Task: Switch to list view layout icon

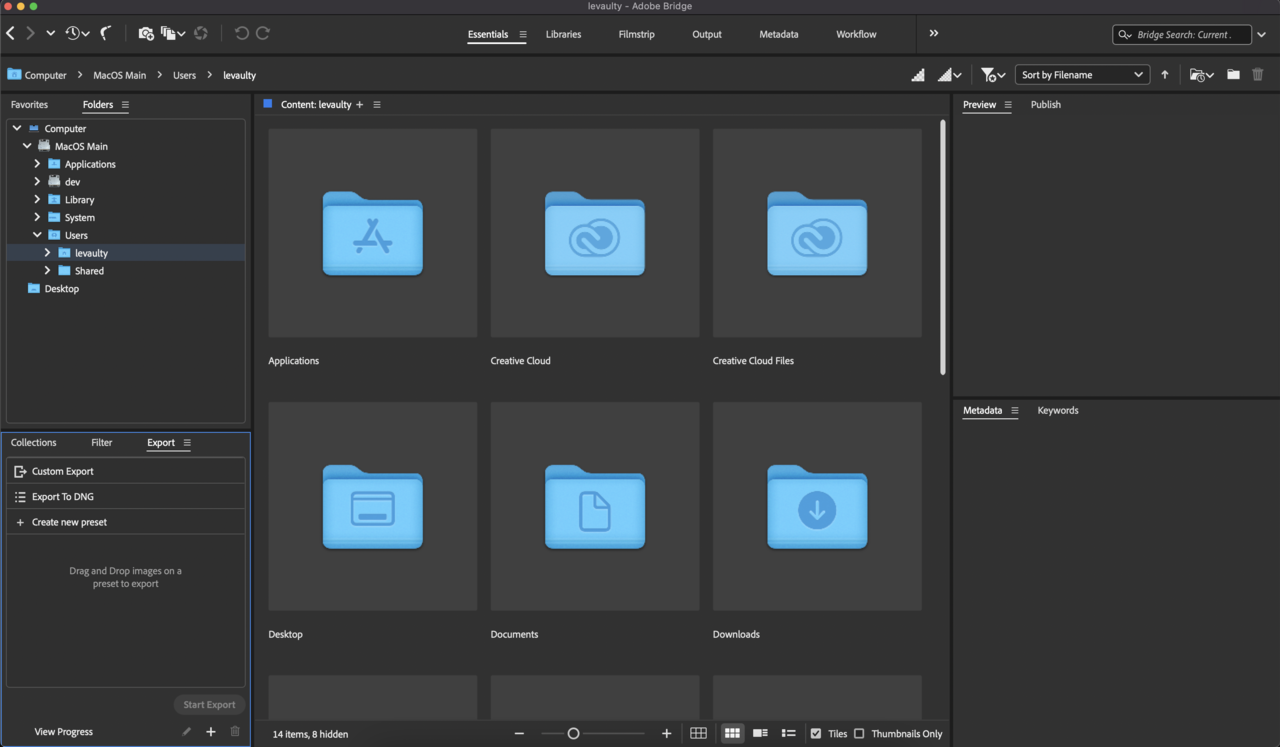Action: (x=788, y=733)
